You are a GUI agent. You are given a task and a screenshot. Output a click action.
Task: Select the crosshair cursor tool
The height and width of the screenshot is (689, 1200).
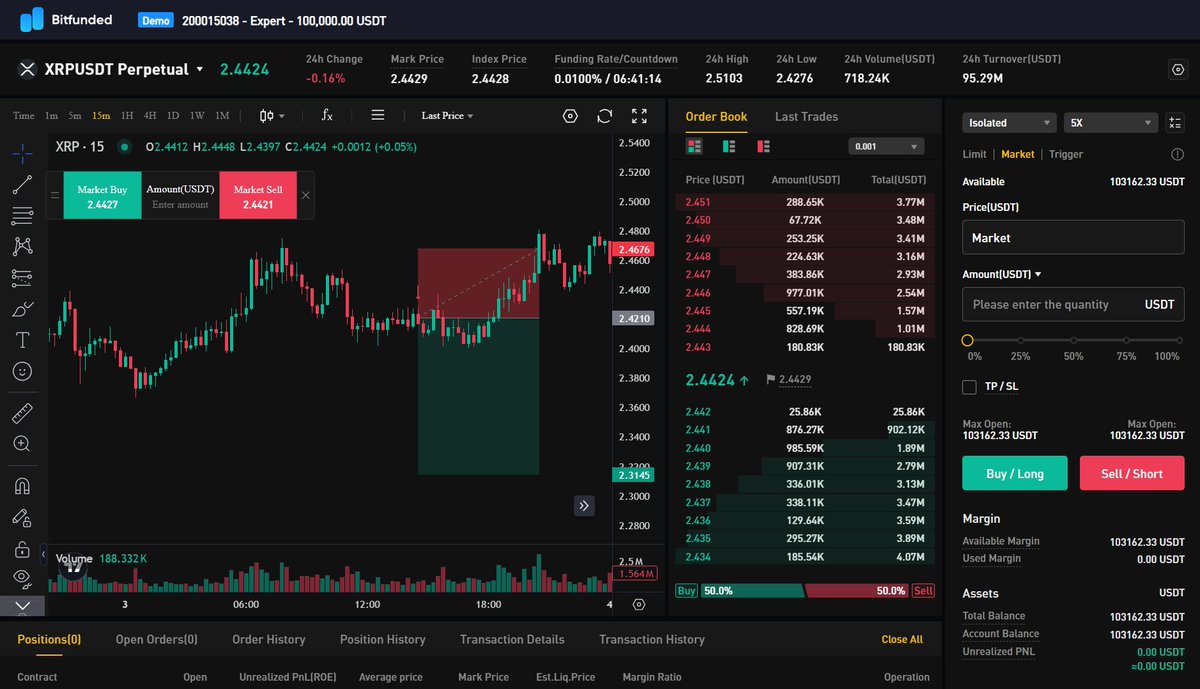point(22,154)
